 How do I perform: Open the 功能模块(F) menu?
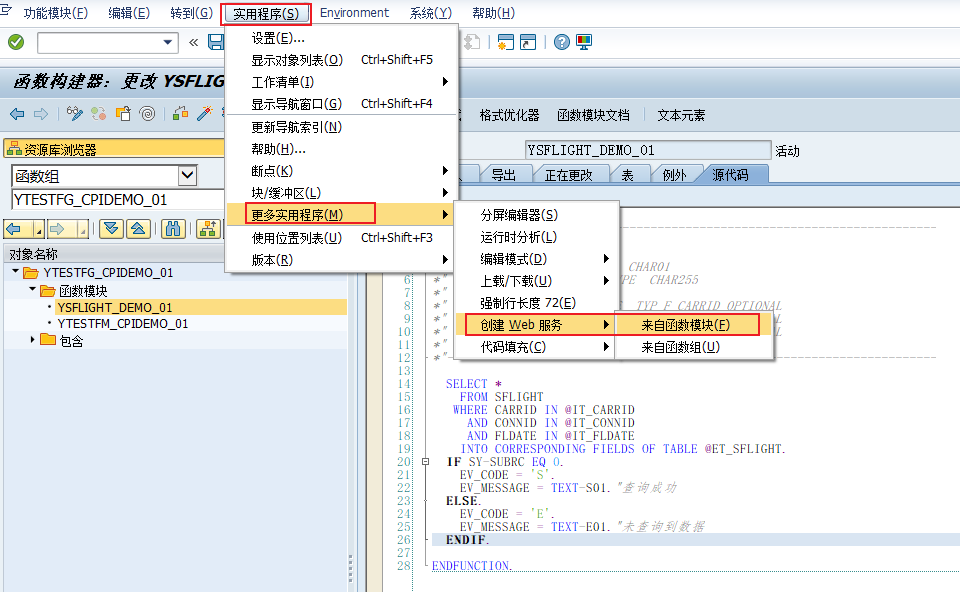coord(56,13)
